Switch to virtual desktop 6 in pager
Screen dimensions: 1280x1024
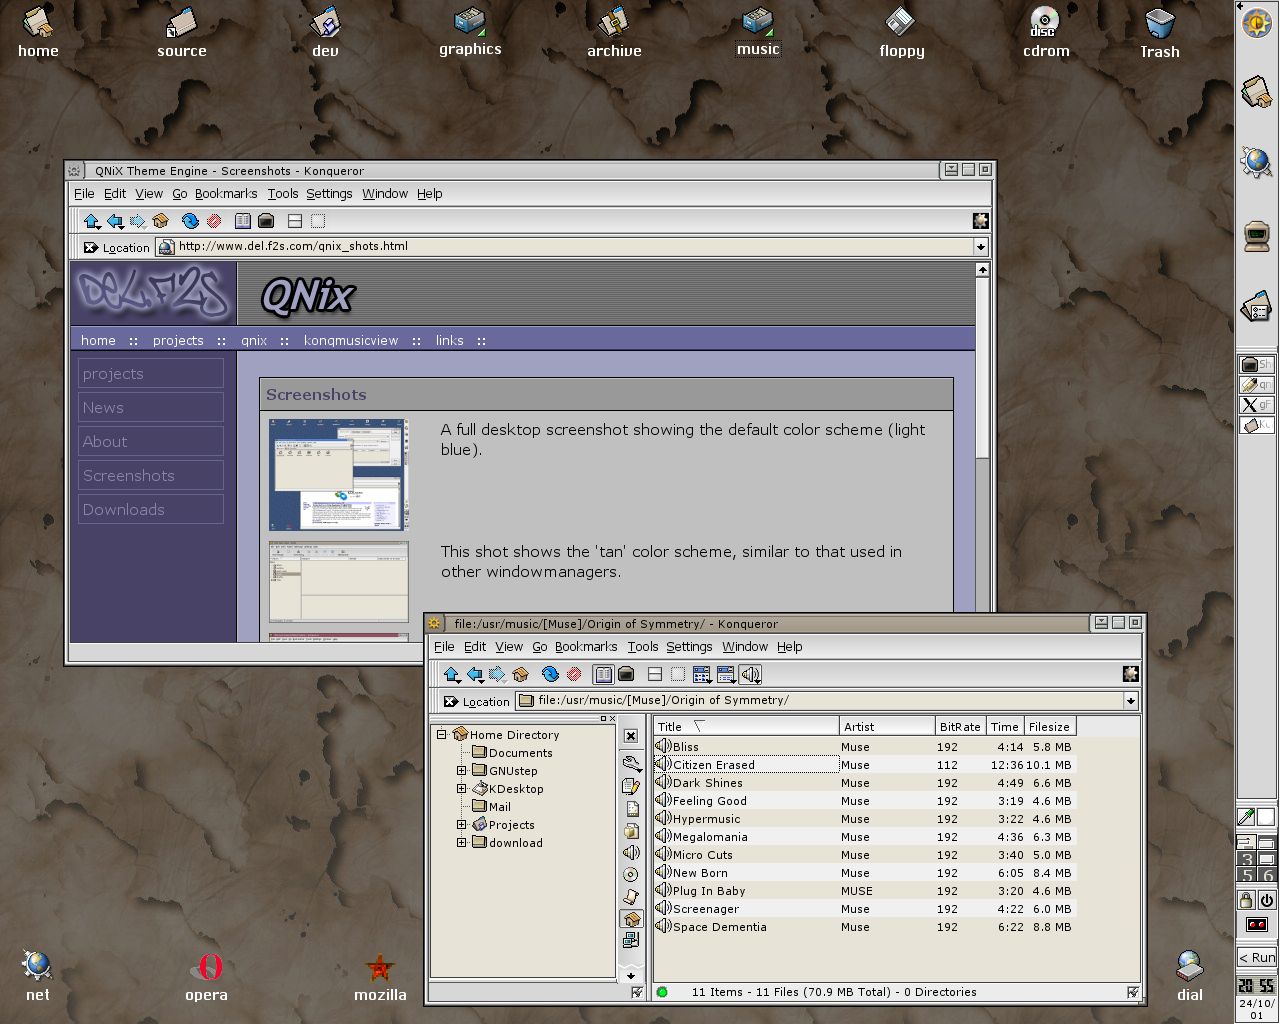click(1267, 875)
